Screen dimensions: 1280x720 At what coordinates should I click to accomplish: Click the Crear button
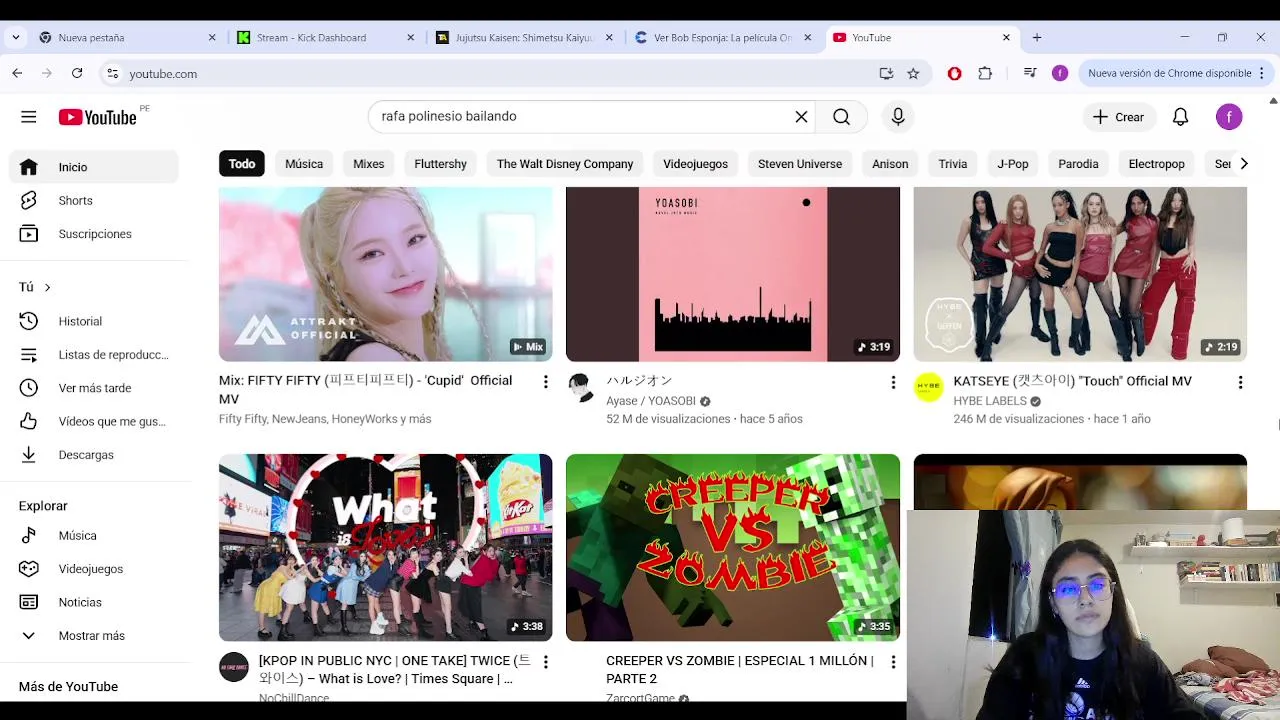(x=1119, y=117)
